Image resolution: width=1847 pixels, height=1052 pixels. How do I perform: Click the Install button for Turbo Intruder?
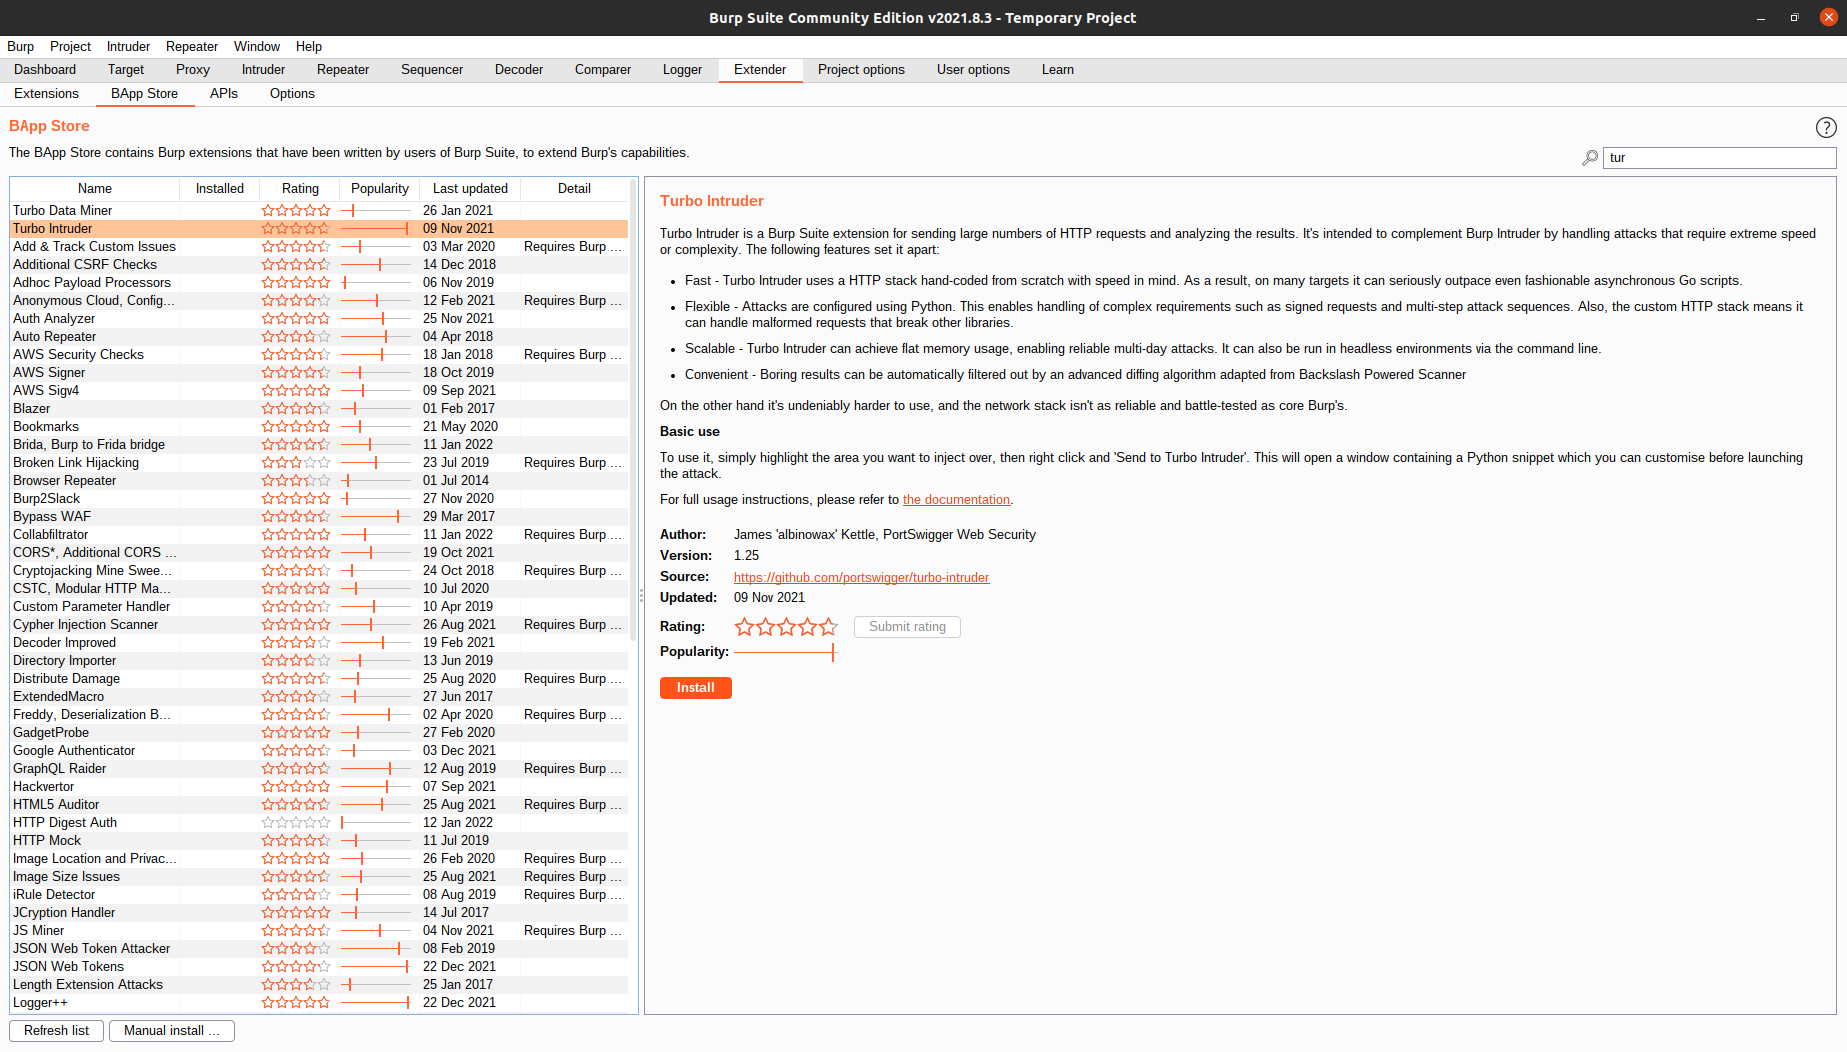point(696,688)
